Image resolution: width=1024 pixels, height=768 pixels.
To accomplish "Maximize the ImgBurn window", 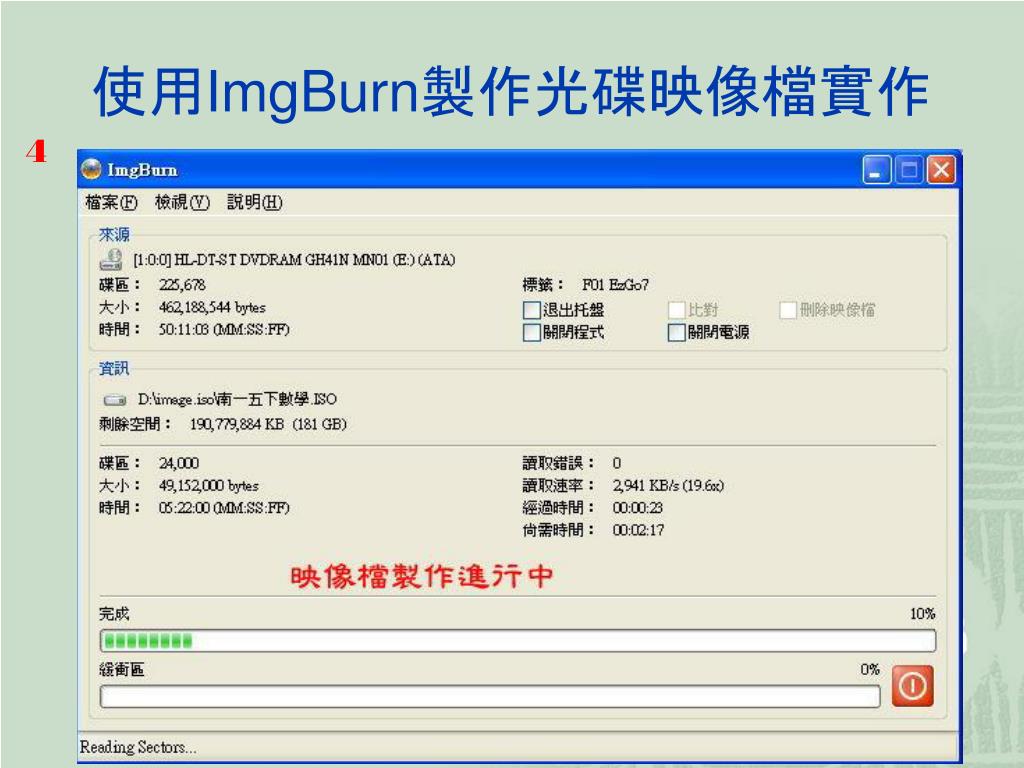I will 908,170.
